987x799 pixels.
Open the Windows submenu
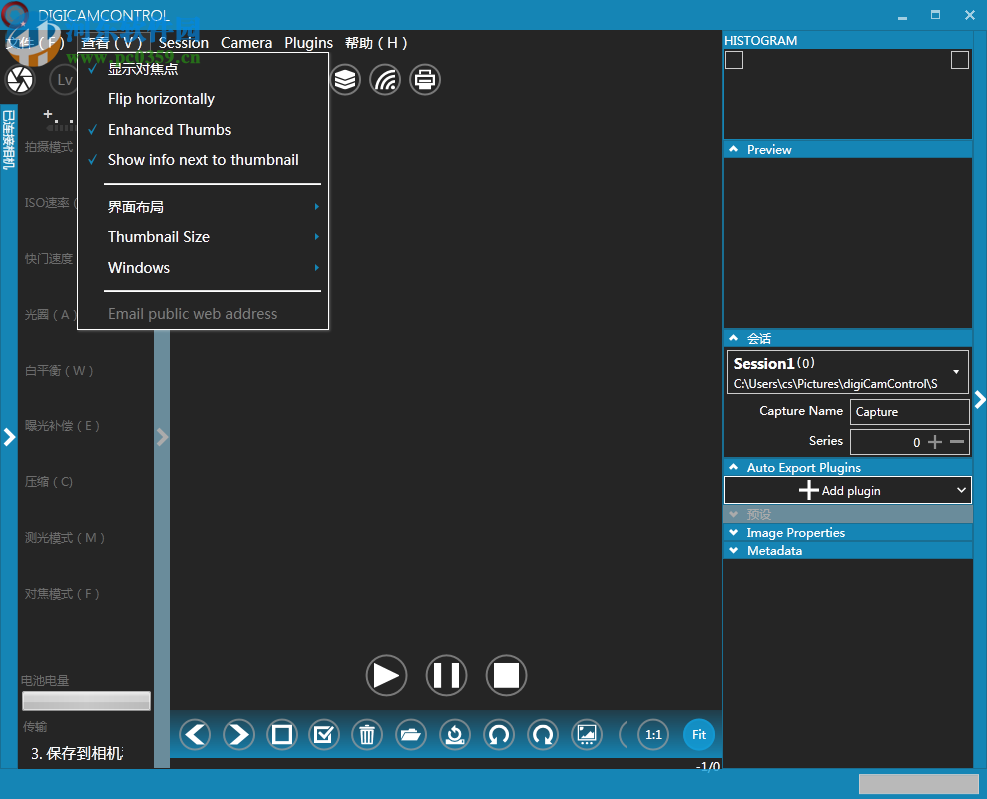point(138,267)
